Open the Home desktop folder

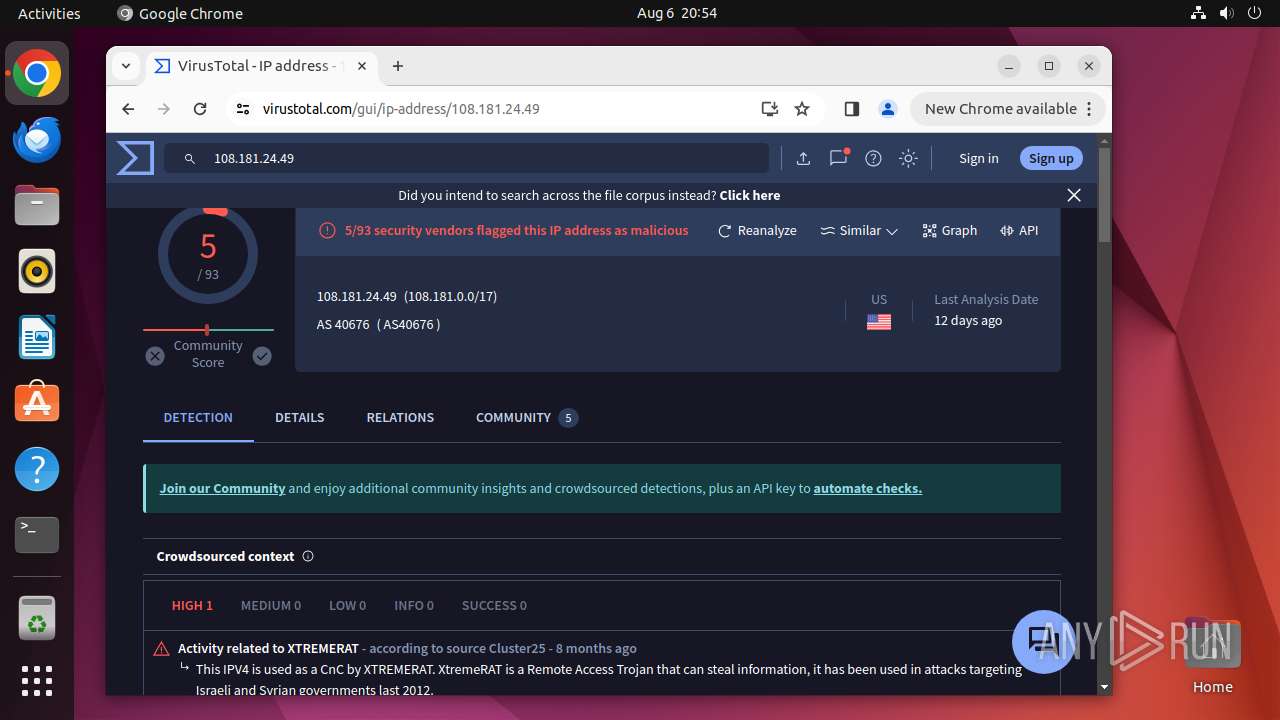(1212, 657)
